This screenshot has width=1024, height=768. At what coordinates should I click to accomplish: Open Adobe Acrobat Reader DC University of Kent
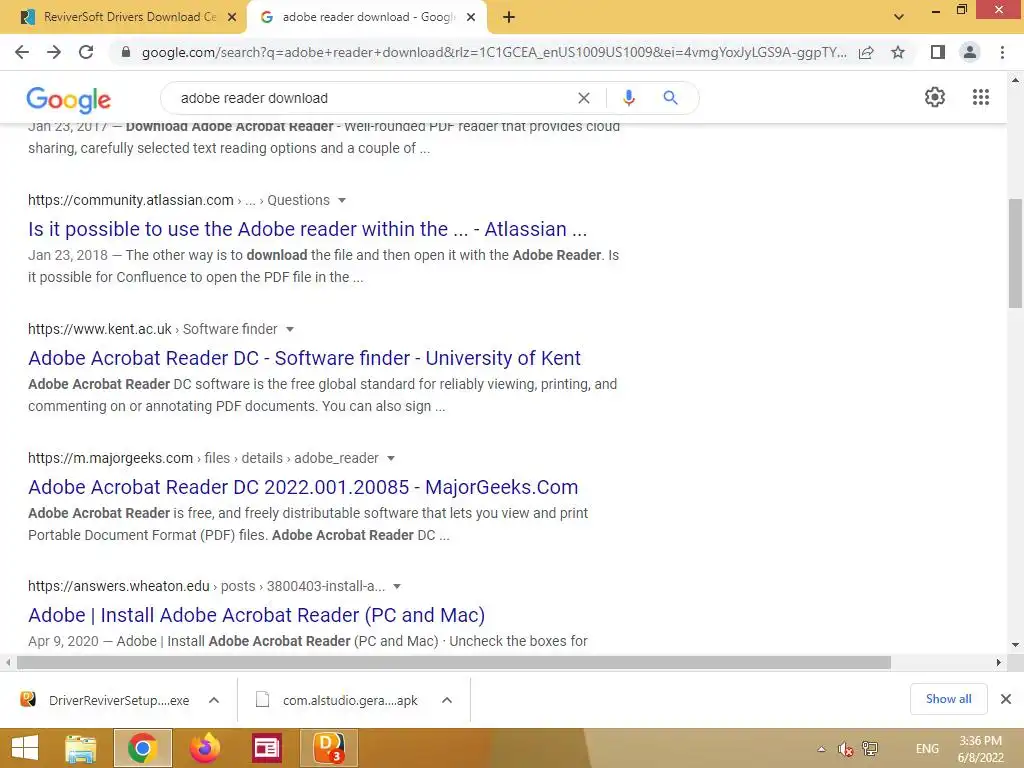(x=304, y=358)
